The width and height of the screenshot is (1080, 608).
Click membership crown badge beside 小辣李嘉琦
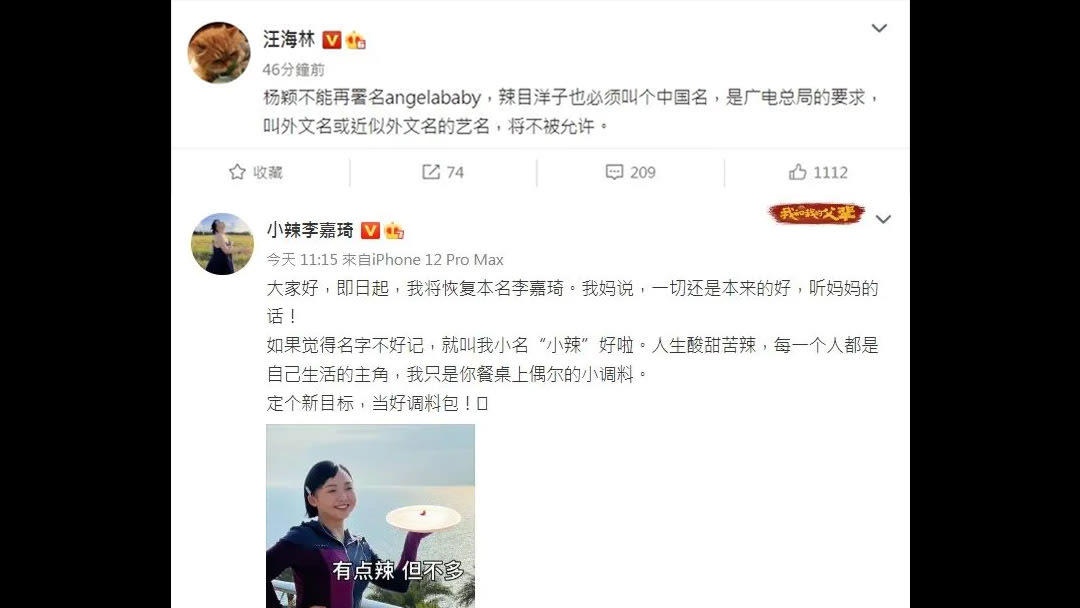[x=394, y=231]
